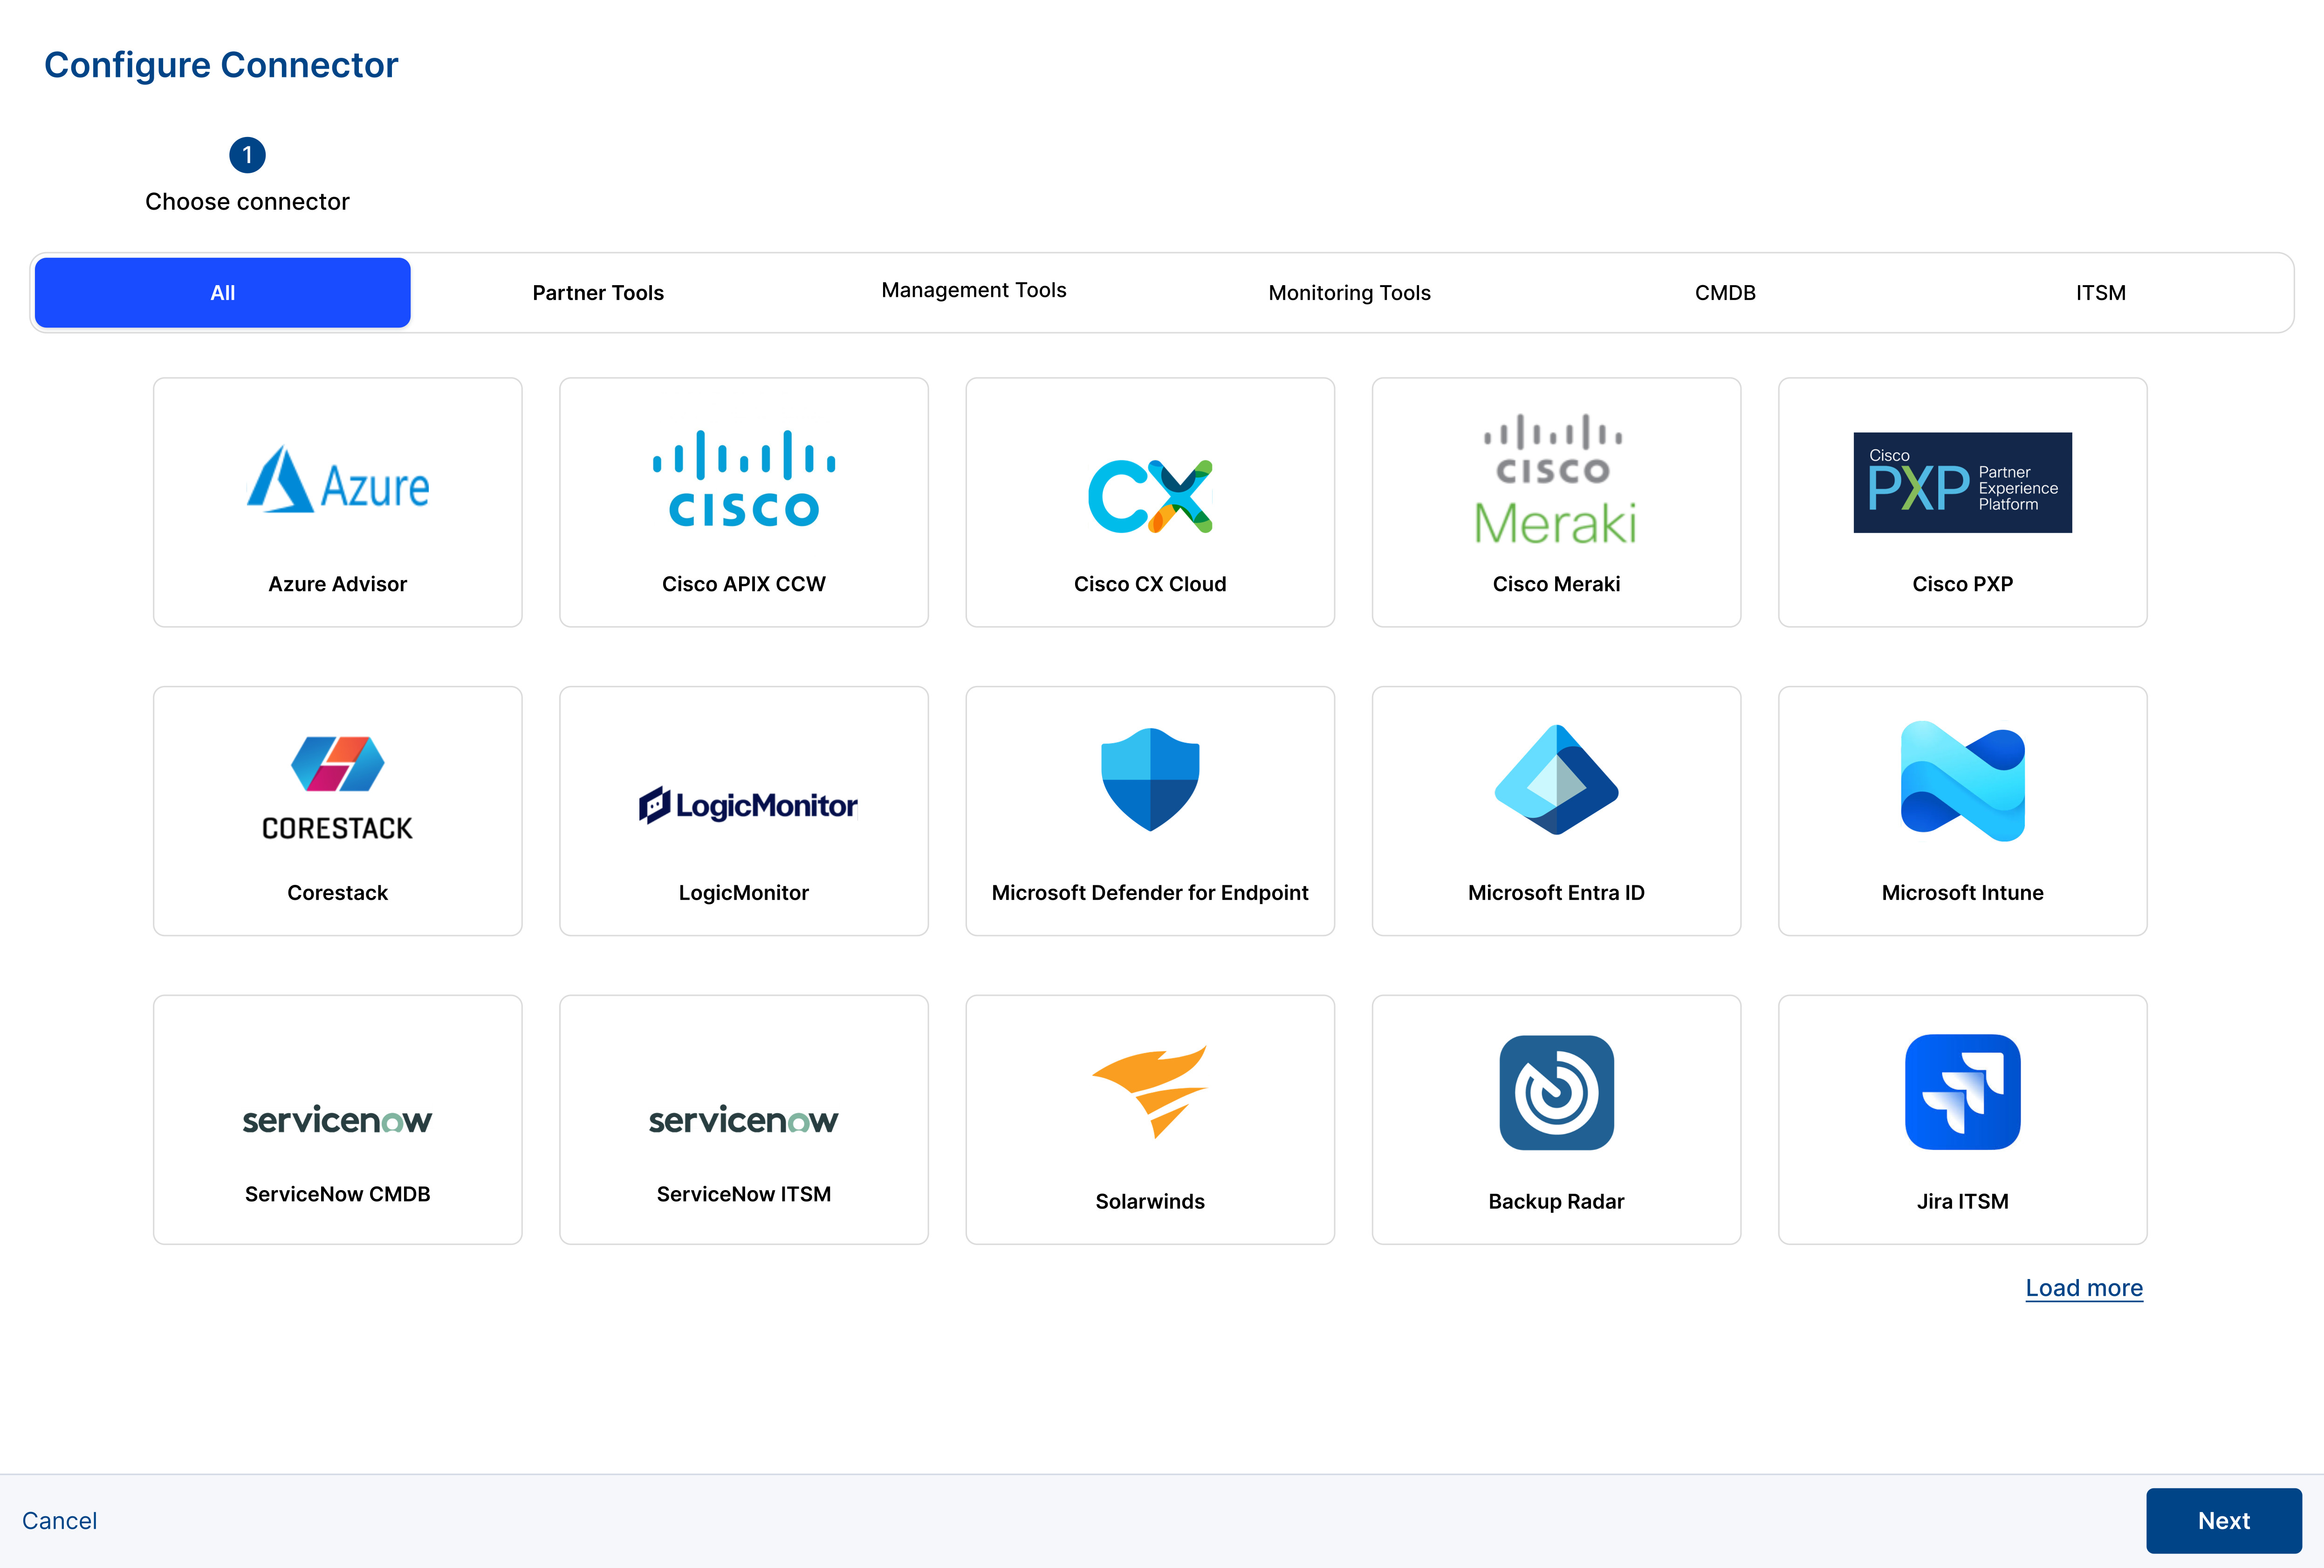Click the LogicMonitor connector logo
Screen dimensions: 2324x1568
(x=747, y=805)
